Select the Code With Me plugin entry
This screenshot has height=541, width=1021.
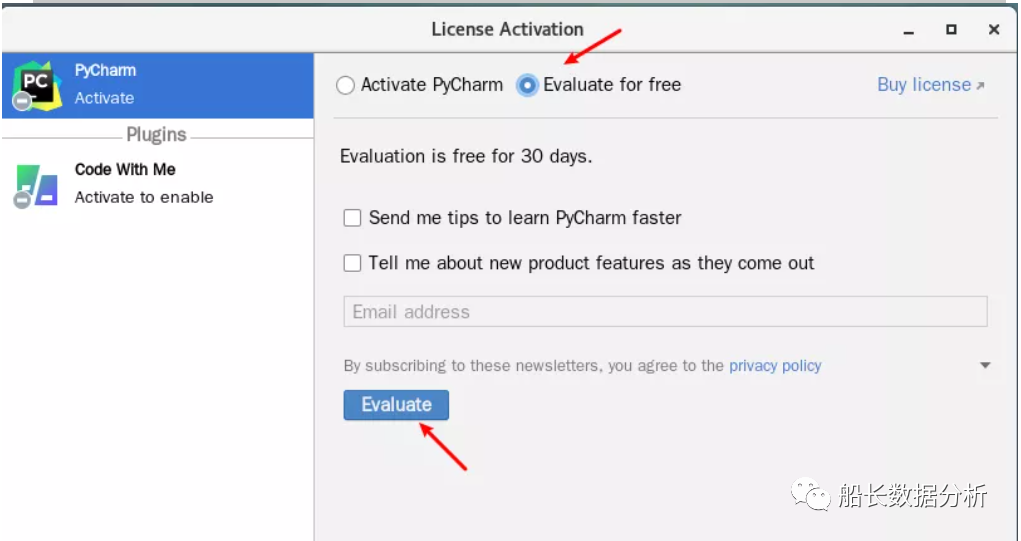pos(158,184)
